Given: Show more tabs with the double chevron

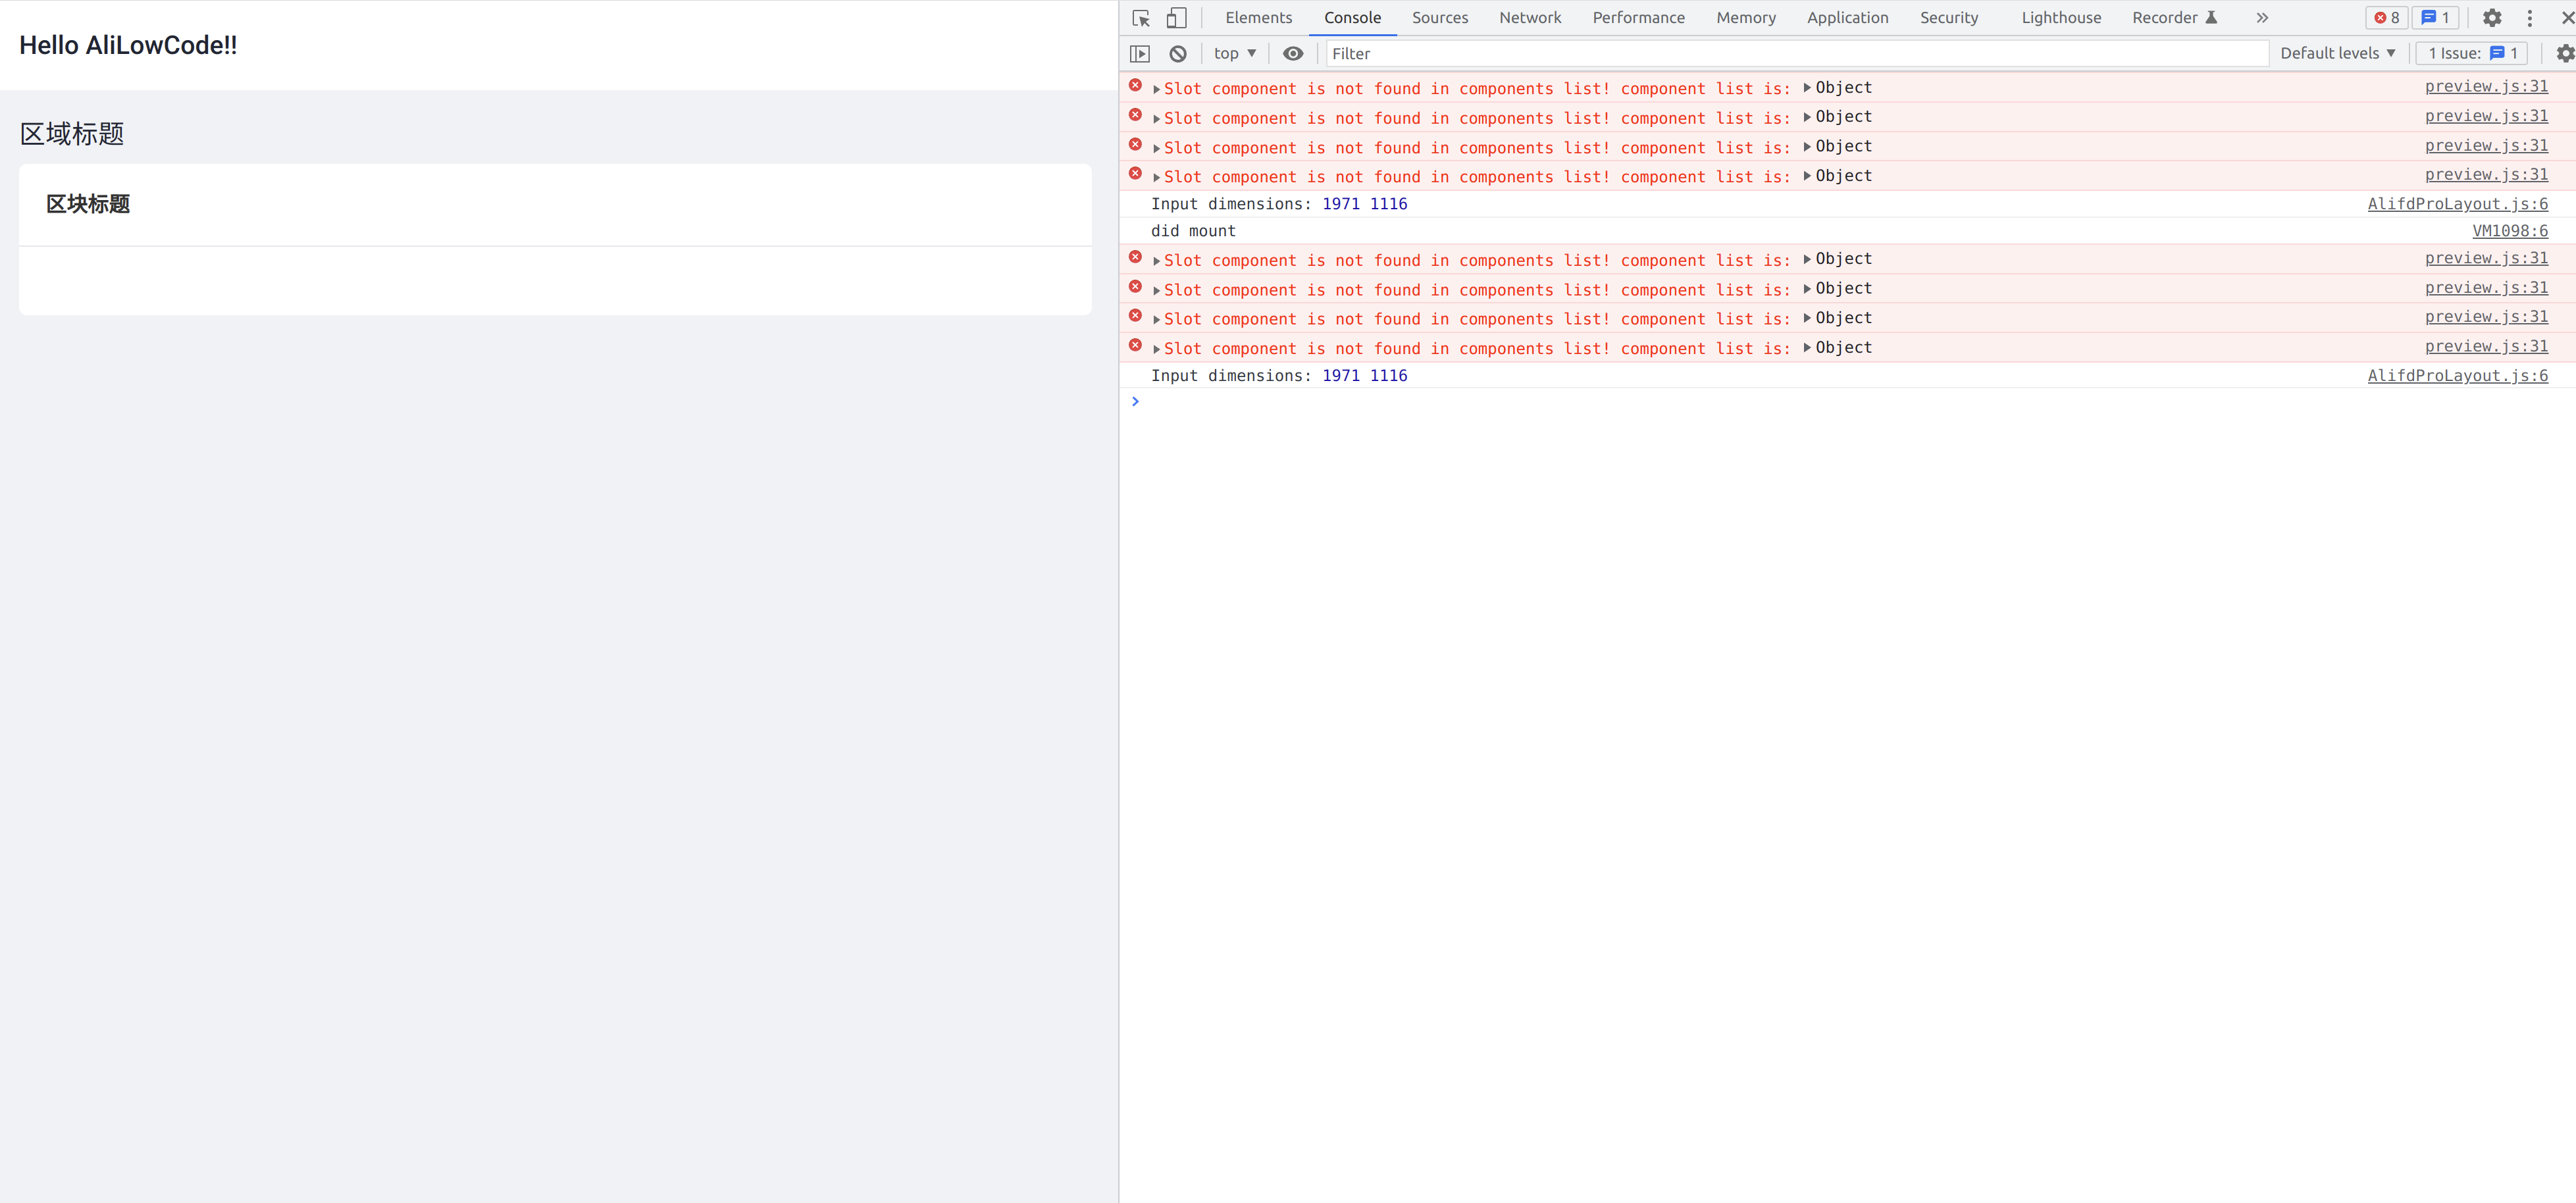Looking at the screenshot, I should 2262,18.
